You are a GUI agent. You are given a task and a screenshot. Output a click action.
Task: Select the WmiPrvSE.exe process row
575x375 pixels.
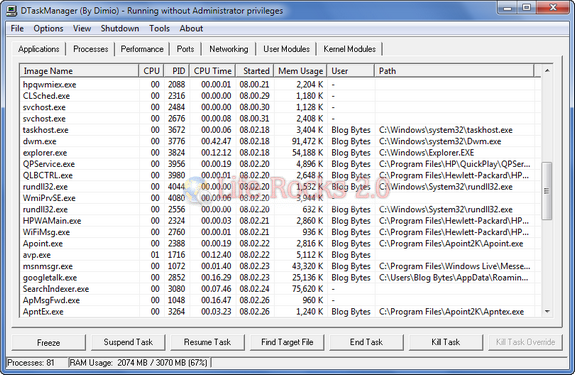pos(280,198)
